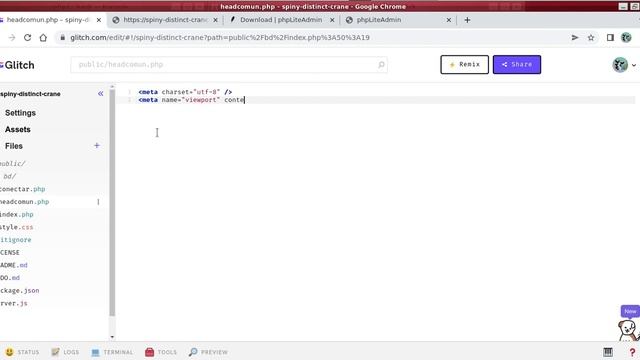The height and width of the screenshot is (360, 640).
Task: Open TODO.md file
Action: (10, 278)
